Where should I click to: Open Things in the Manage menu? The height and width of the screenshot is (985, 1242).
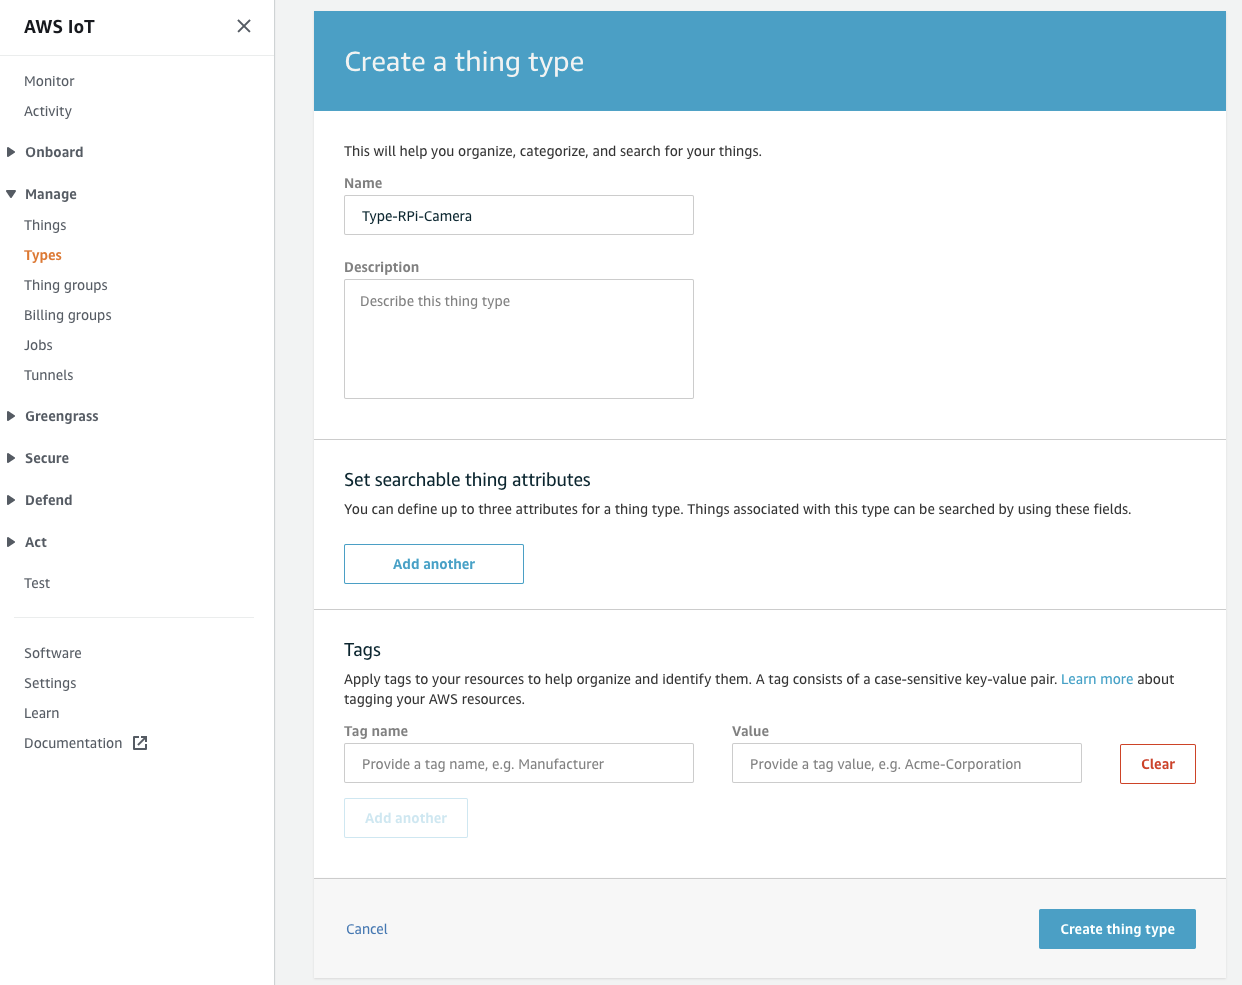point(45,225)
